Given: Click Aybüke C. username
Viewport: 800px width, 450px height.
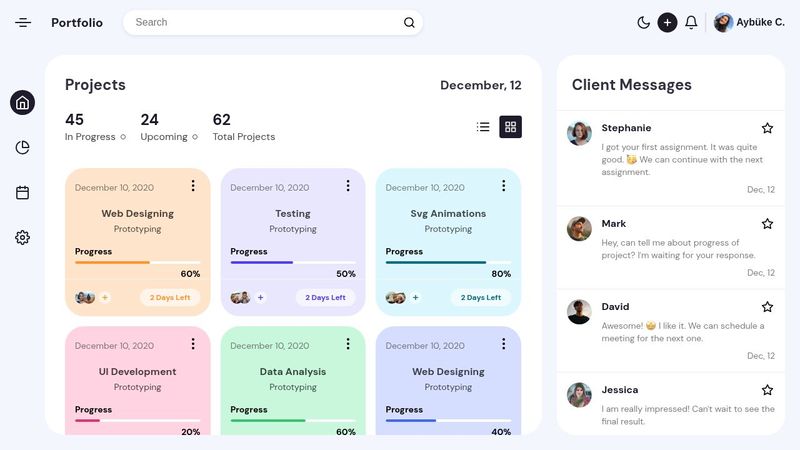Looking at the screenshot, I should pos(760,22).
